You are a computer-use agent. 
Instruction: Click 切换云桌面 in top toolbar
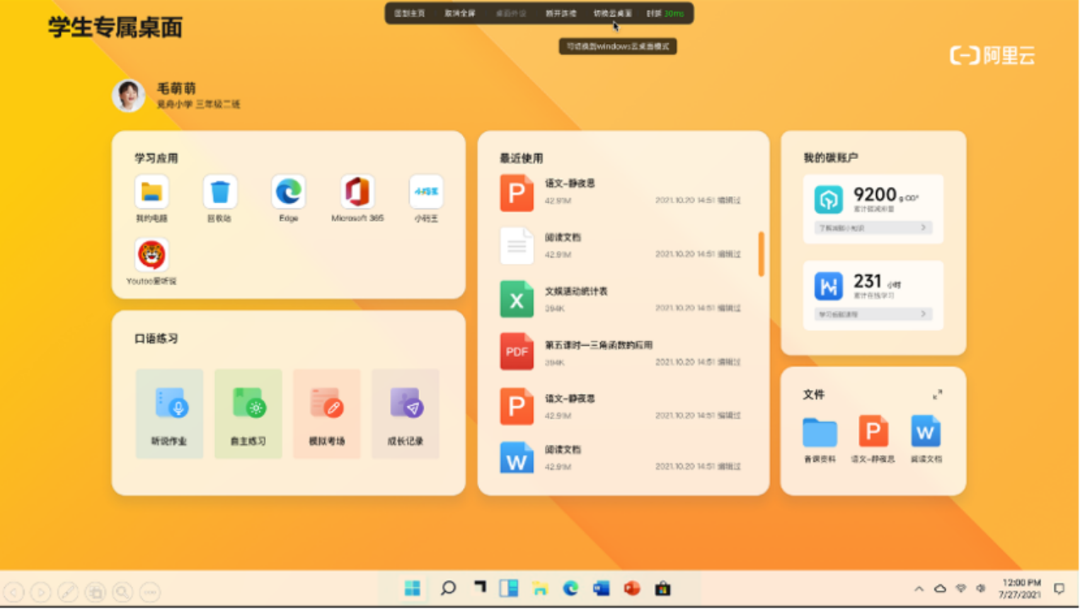point(612,13)
